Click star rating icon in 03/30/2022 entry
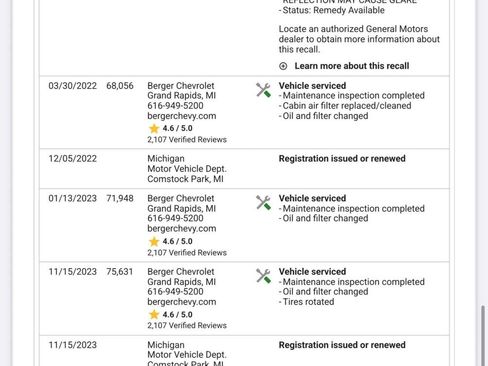The image size is (488, 366). 154,128
